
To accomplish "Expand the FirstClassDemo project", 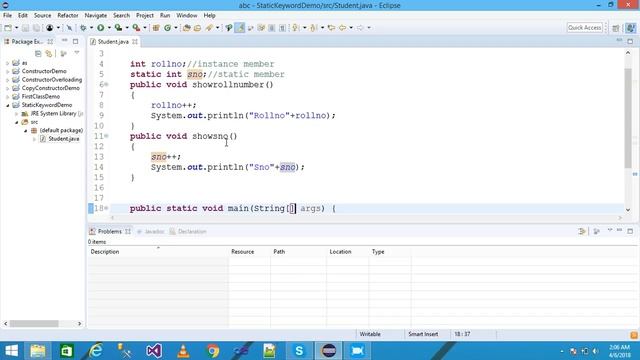I will pyautogui.click(x=7, y=97).
